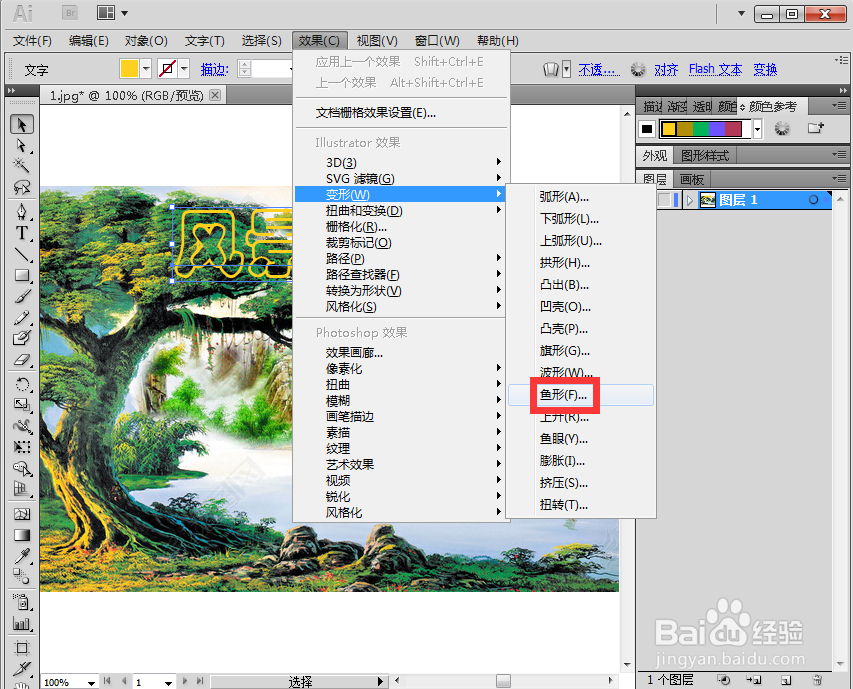
Task: Select the Artboard tool
Action: pyautogui.click(x=22, y=648)
